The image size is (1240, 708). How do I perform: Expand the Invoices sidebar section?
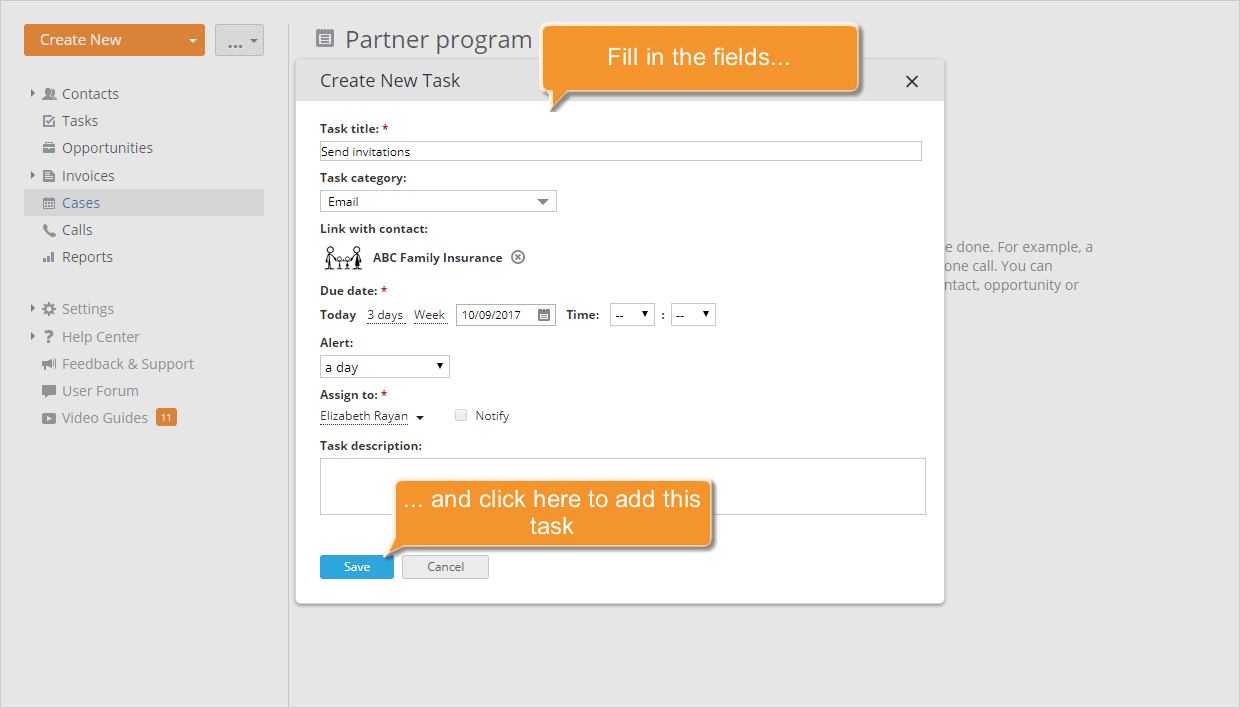[32, 175]
